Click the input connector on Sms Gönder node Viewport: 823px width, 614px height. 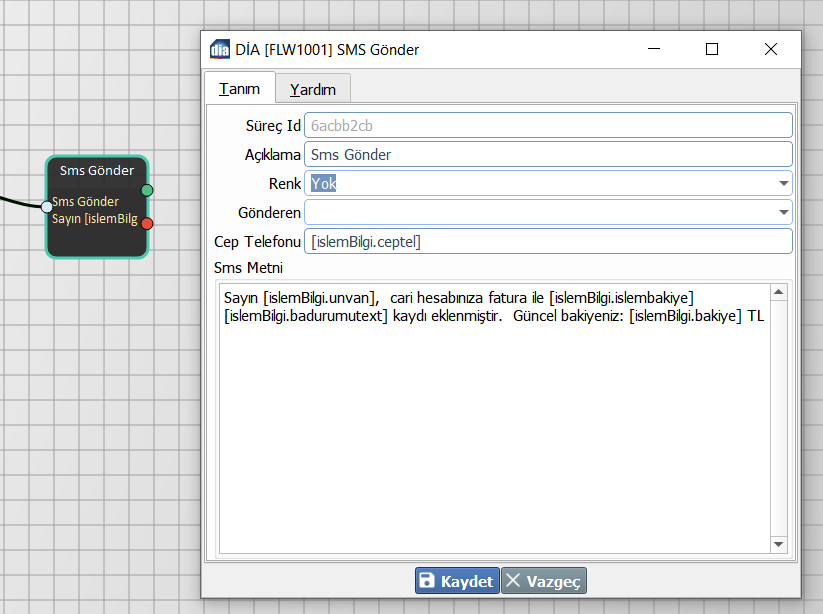pos(46,207)
